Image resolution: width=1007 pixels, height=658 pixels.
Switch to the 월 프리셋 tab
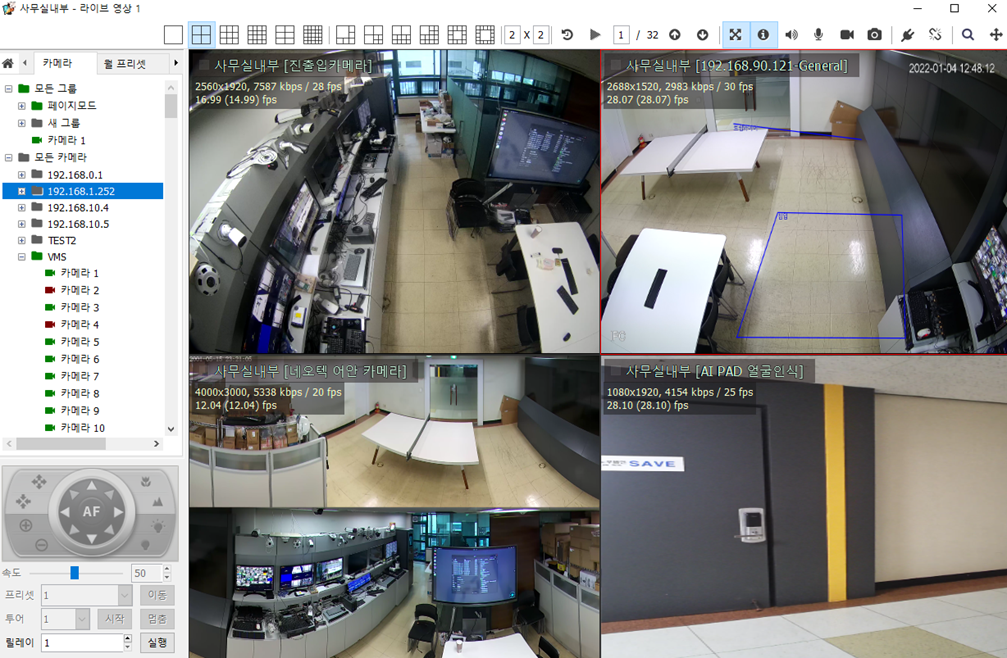(x=125, y=64)
